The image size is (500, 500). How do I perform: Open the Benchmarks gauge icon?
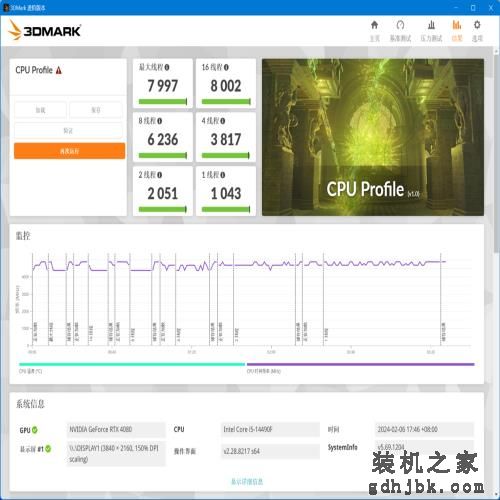[400, 25]
